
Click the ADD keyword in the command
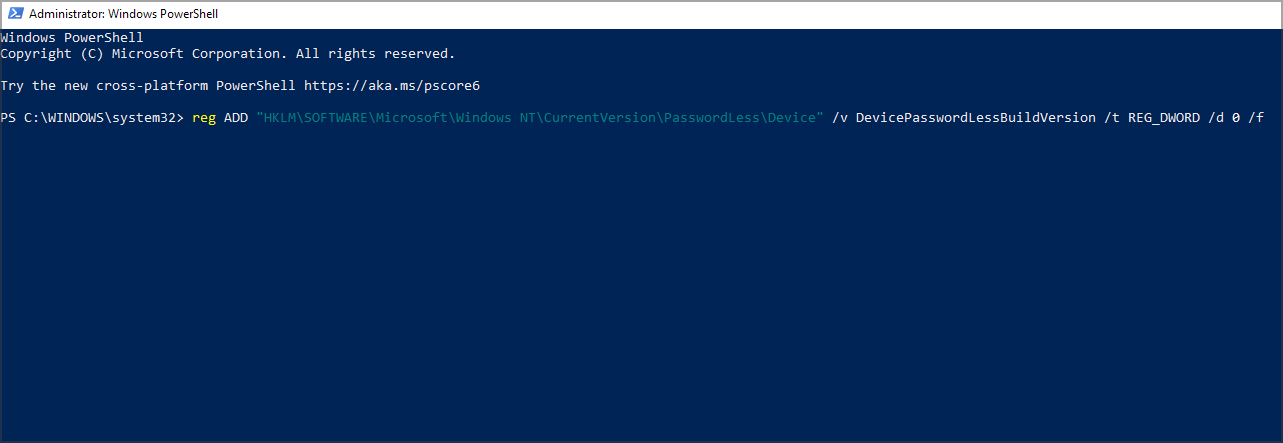pyautogui.click(x=236, y=118)
